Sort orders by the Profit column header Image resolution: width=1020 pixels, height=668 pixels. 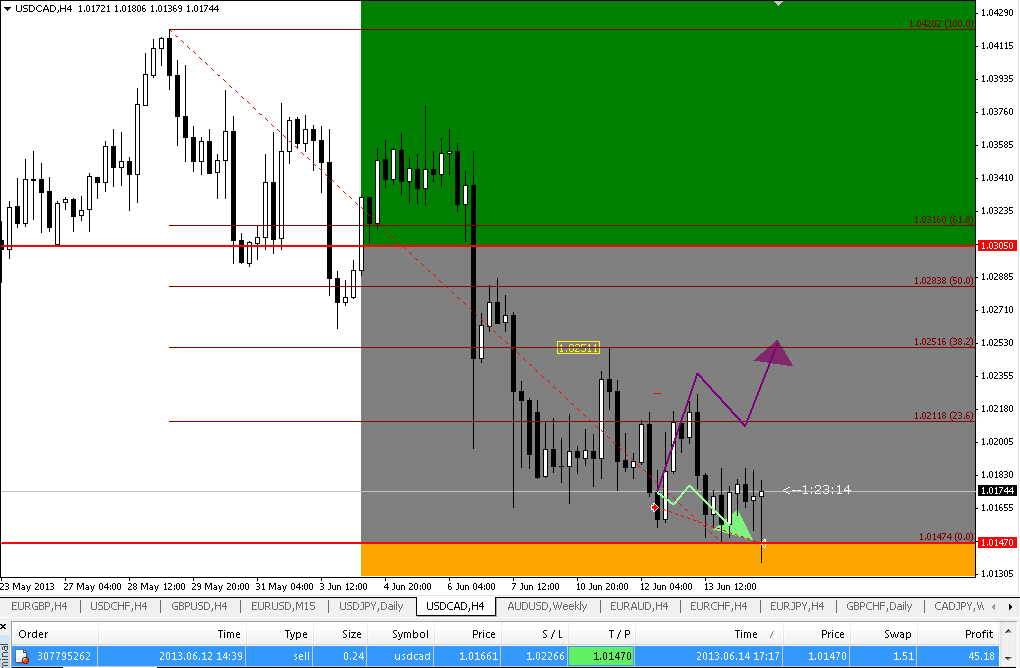click(979, 634)
